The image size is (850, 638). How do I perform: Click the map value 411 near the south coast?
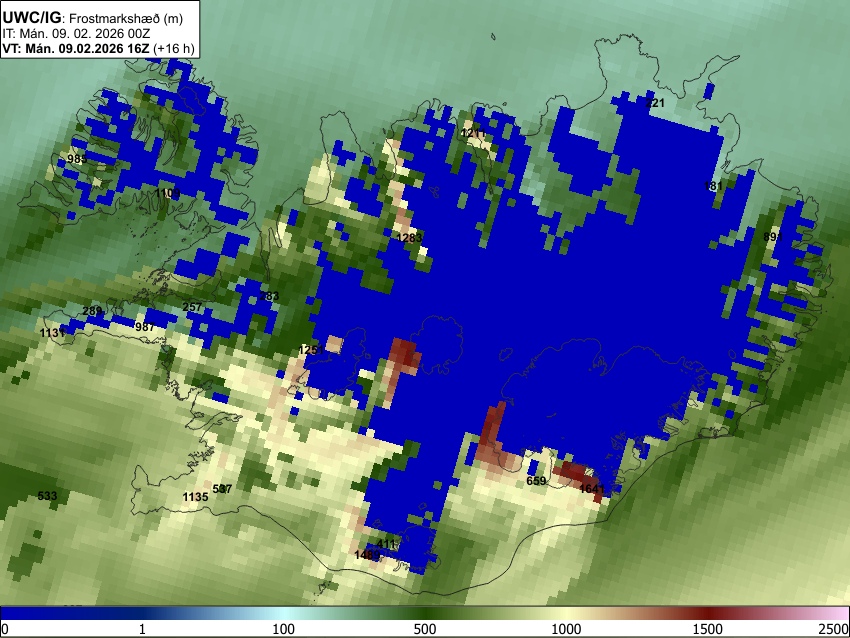(386, 544)
